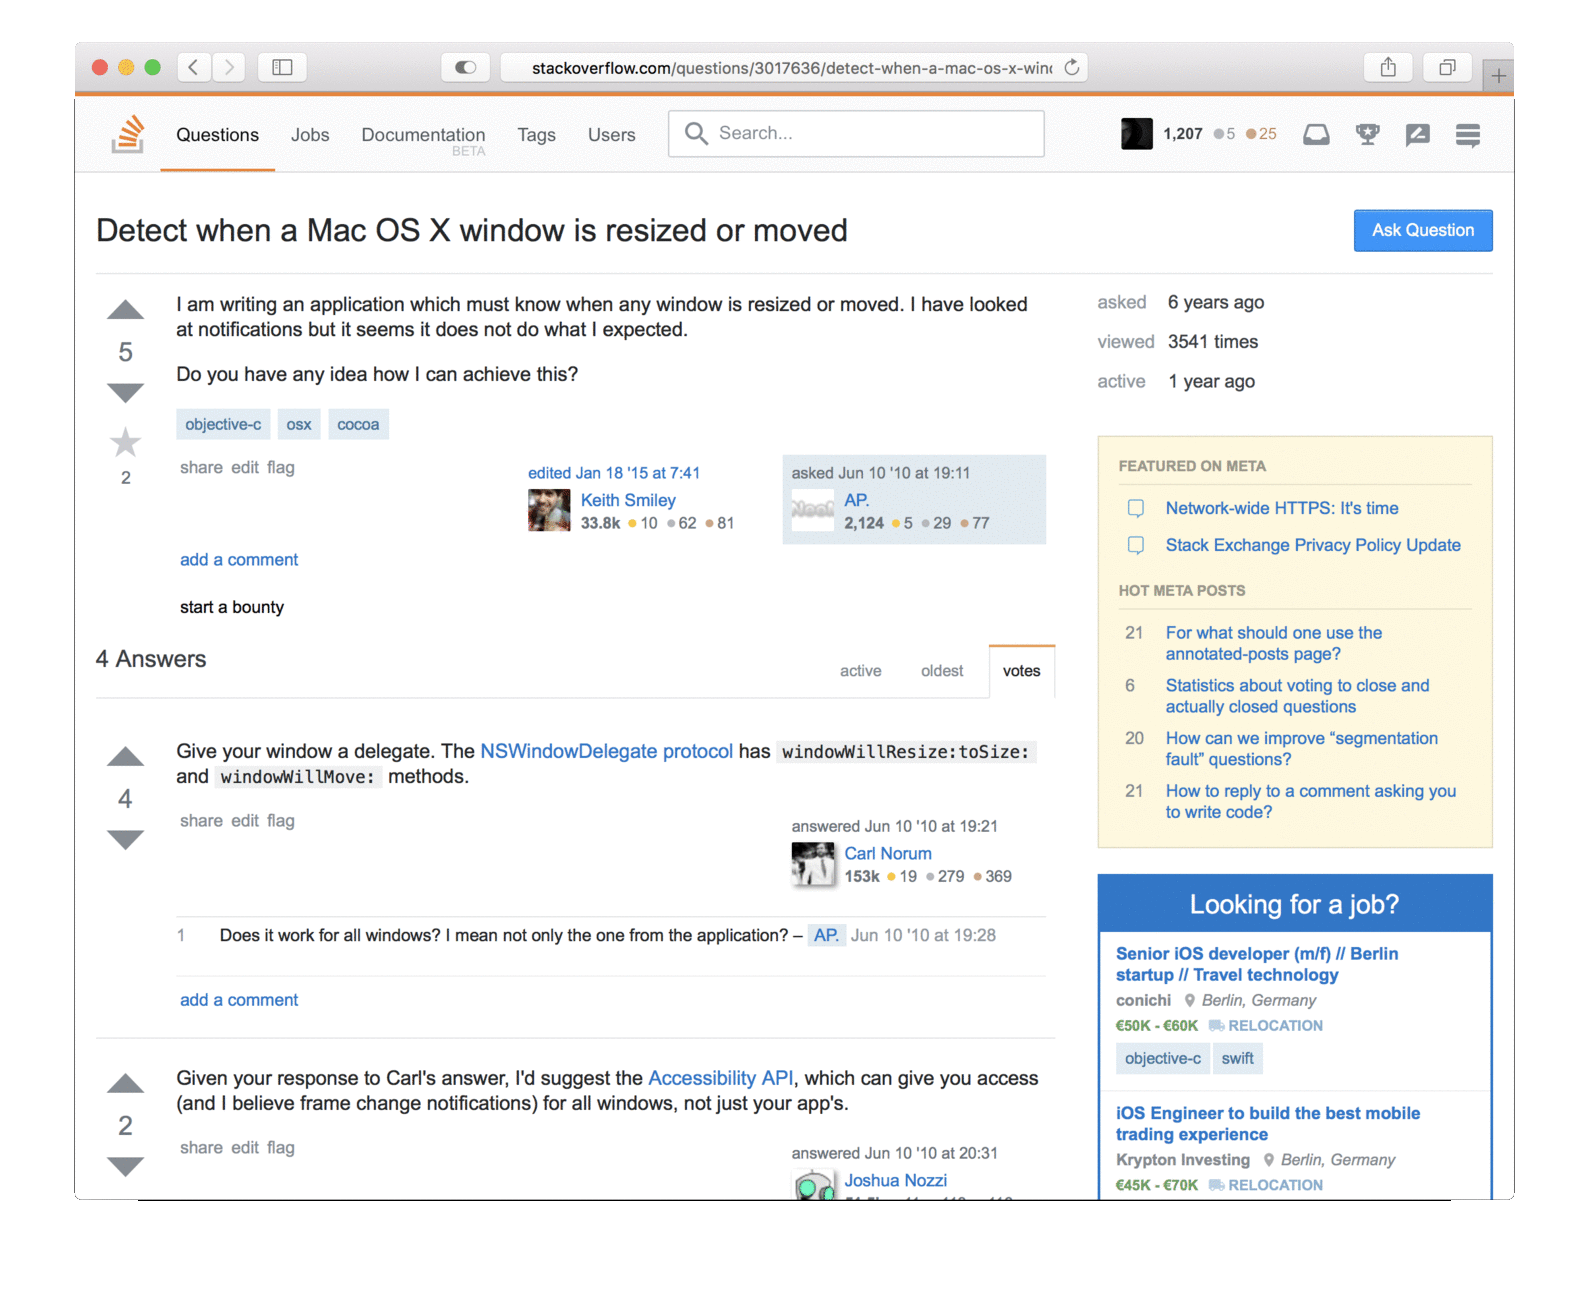Open the site switcher menu icon
The height and width of the screenshot is (1305, 1588).
(1468, 134)
